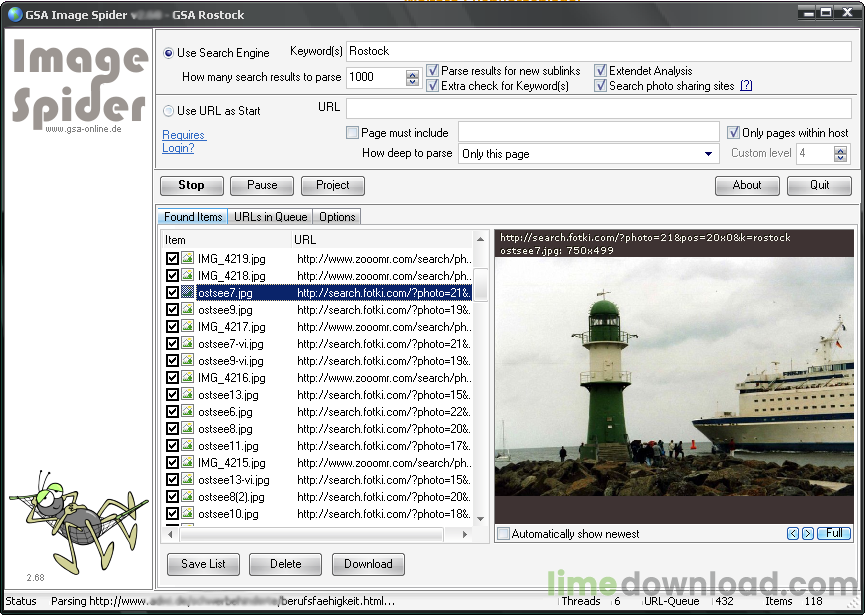Image resolution: width=865 pixels, height=615 pixels.
Task: Click image icon next to IMG_4219.jpg
Action: [x=188, y=259]
